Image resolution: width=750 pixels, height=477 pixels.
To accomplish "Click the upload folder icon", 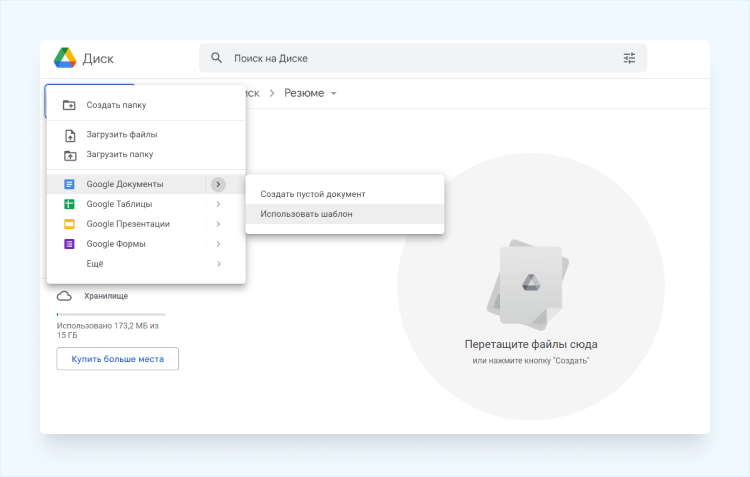I will click(x=69, y=155).
